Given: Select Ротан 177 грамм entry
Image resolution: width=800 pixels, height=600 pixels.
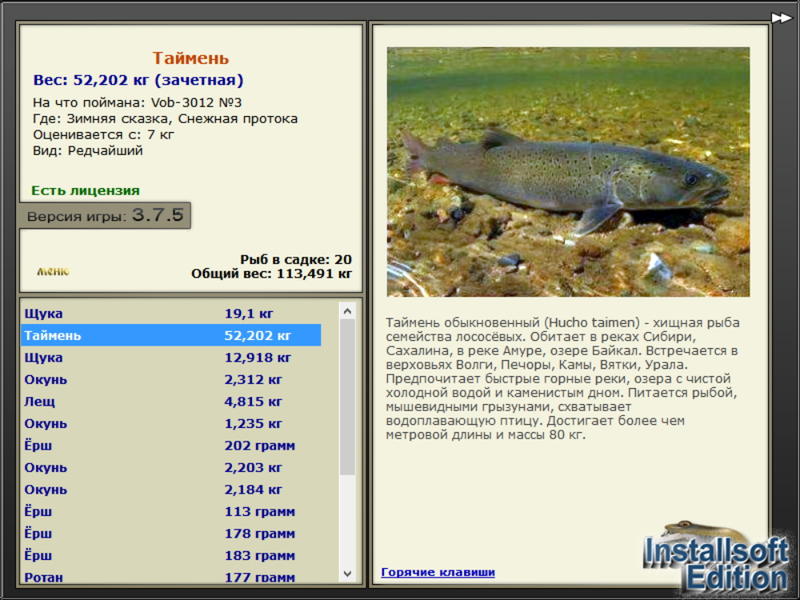Looking at the screenshot, I should [x=171, y=576].
